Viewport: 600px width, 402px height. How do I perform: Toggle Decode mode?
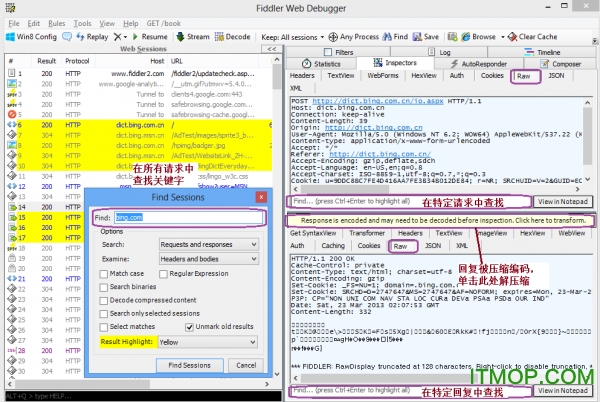click(x=232, y=37)
